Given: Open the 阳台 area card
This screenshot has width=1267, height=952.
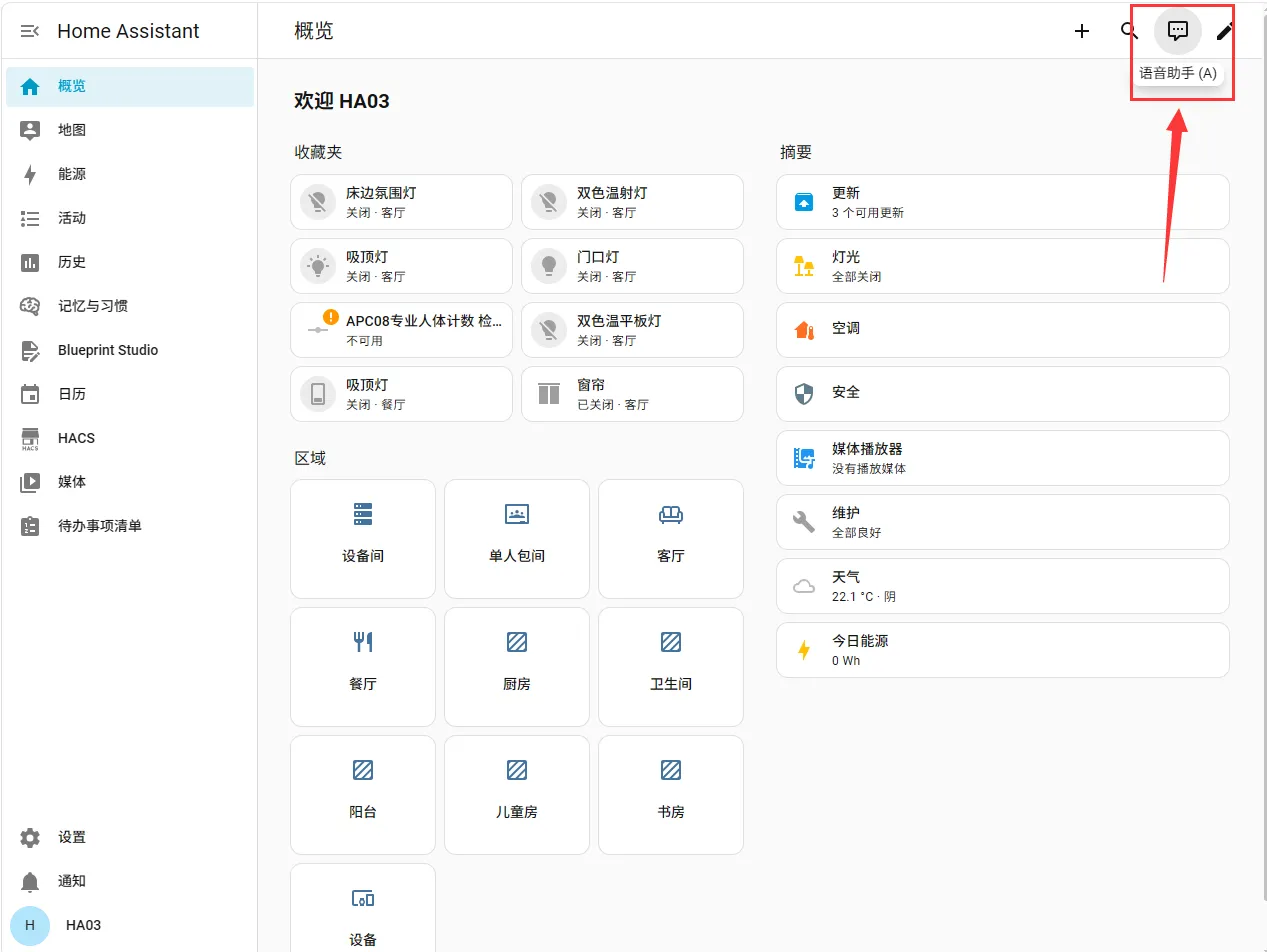Looking at the screenshot, I should coord(363,795).
